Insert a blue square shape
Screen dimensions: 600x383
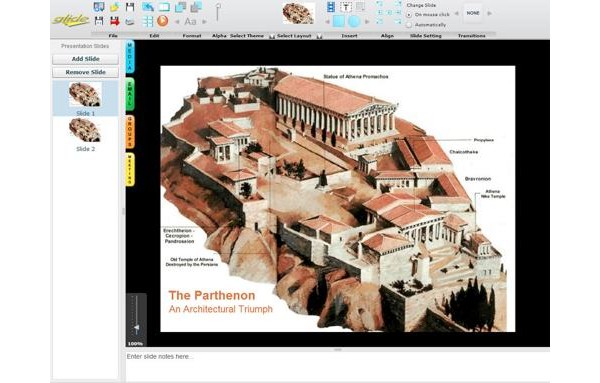click(x=339, y=21)
